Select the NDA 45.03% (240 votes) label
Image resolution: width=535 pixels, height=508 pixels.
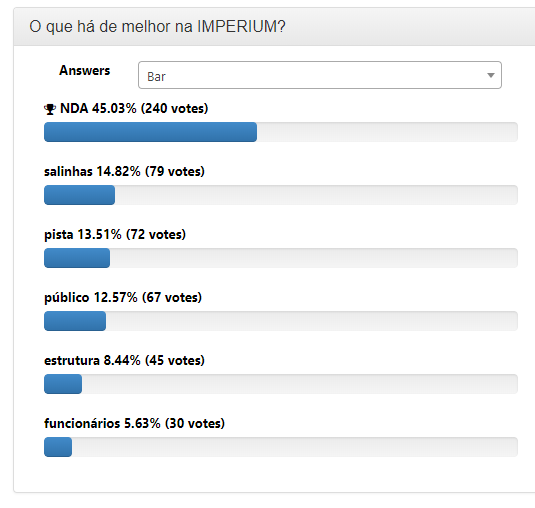pos(134,108)
